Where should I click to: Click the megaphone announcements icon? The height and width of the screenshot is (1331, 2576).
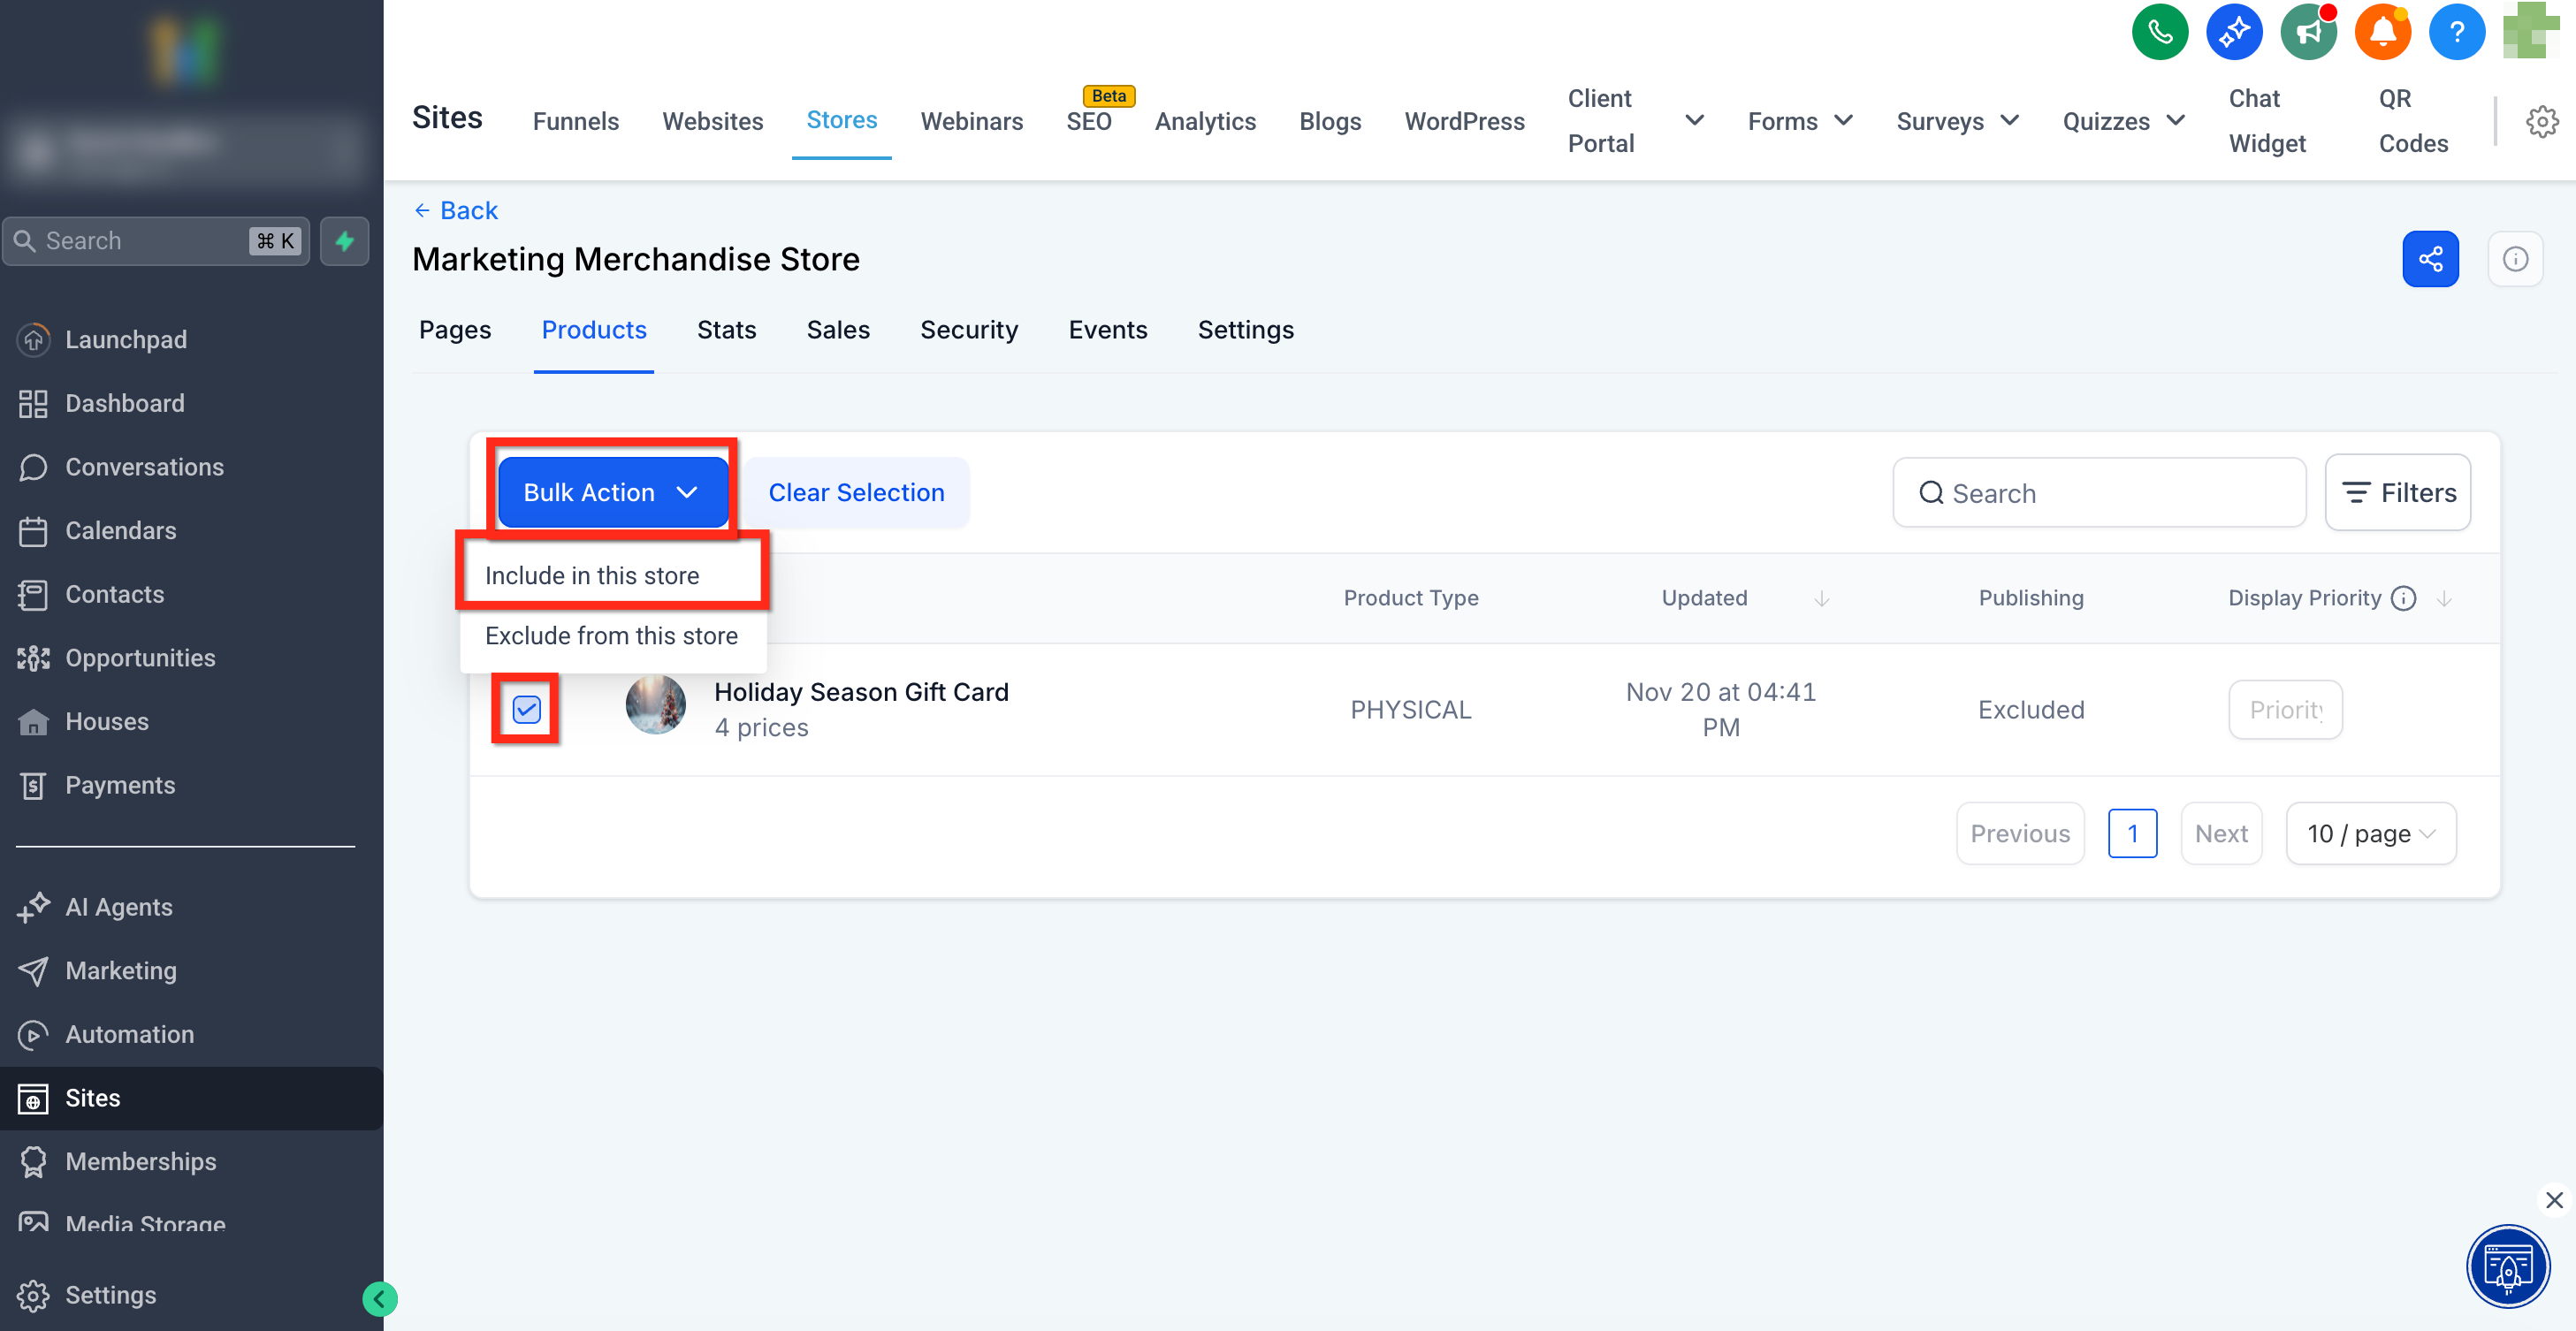click(2308, 33)
